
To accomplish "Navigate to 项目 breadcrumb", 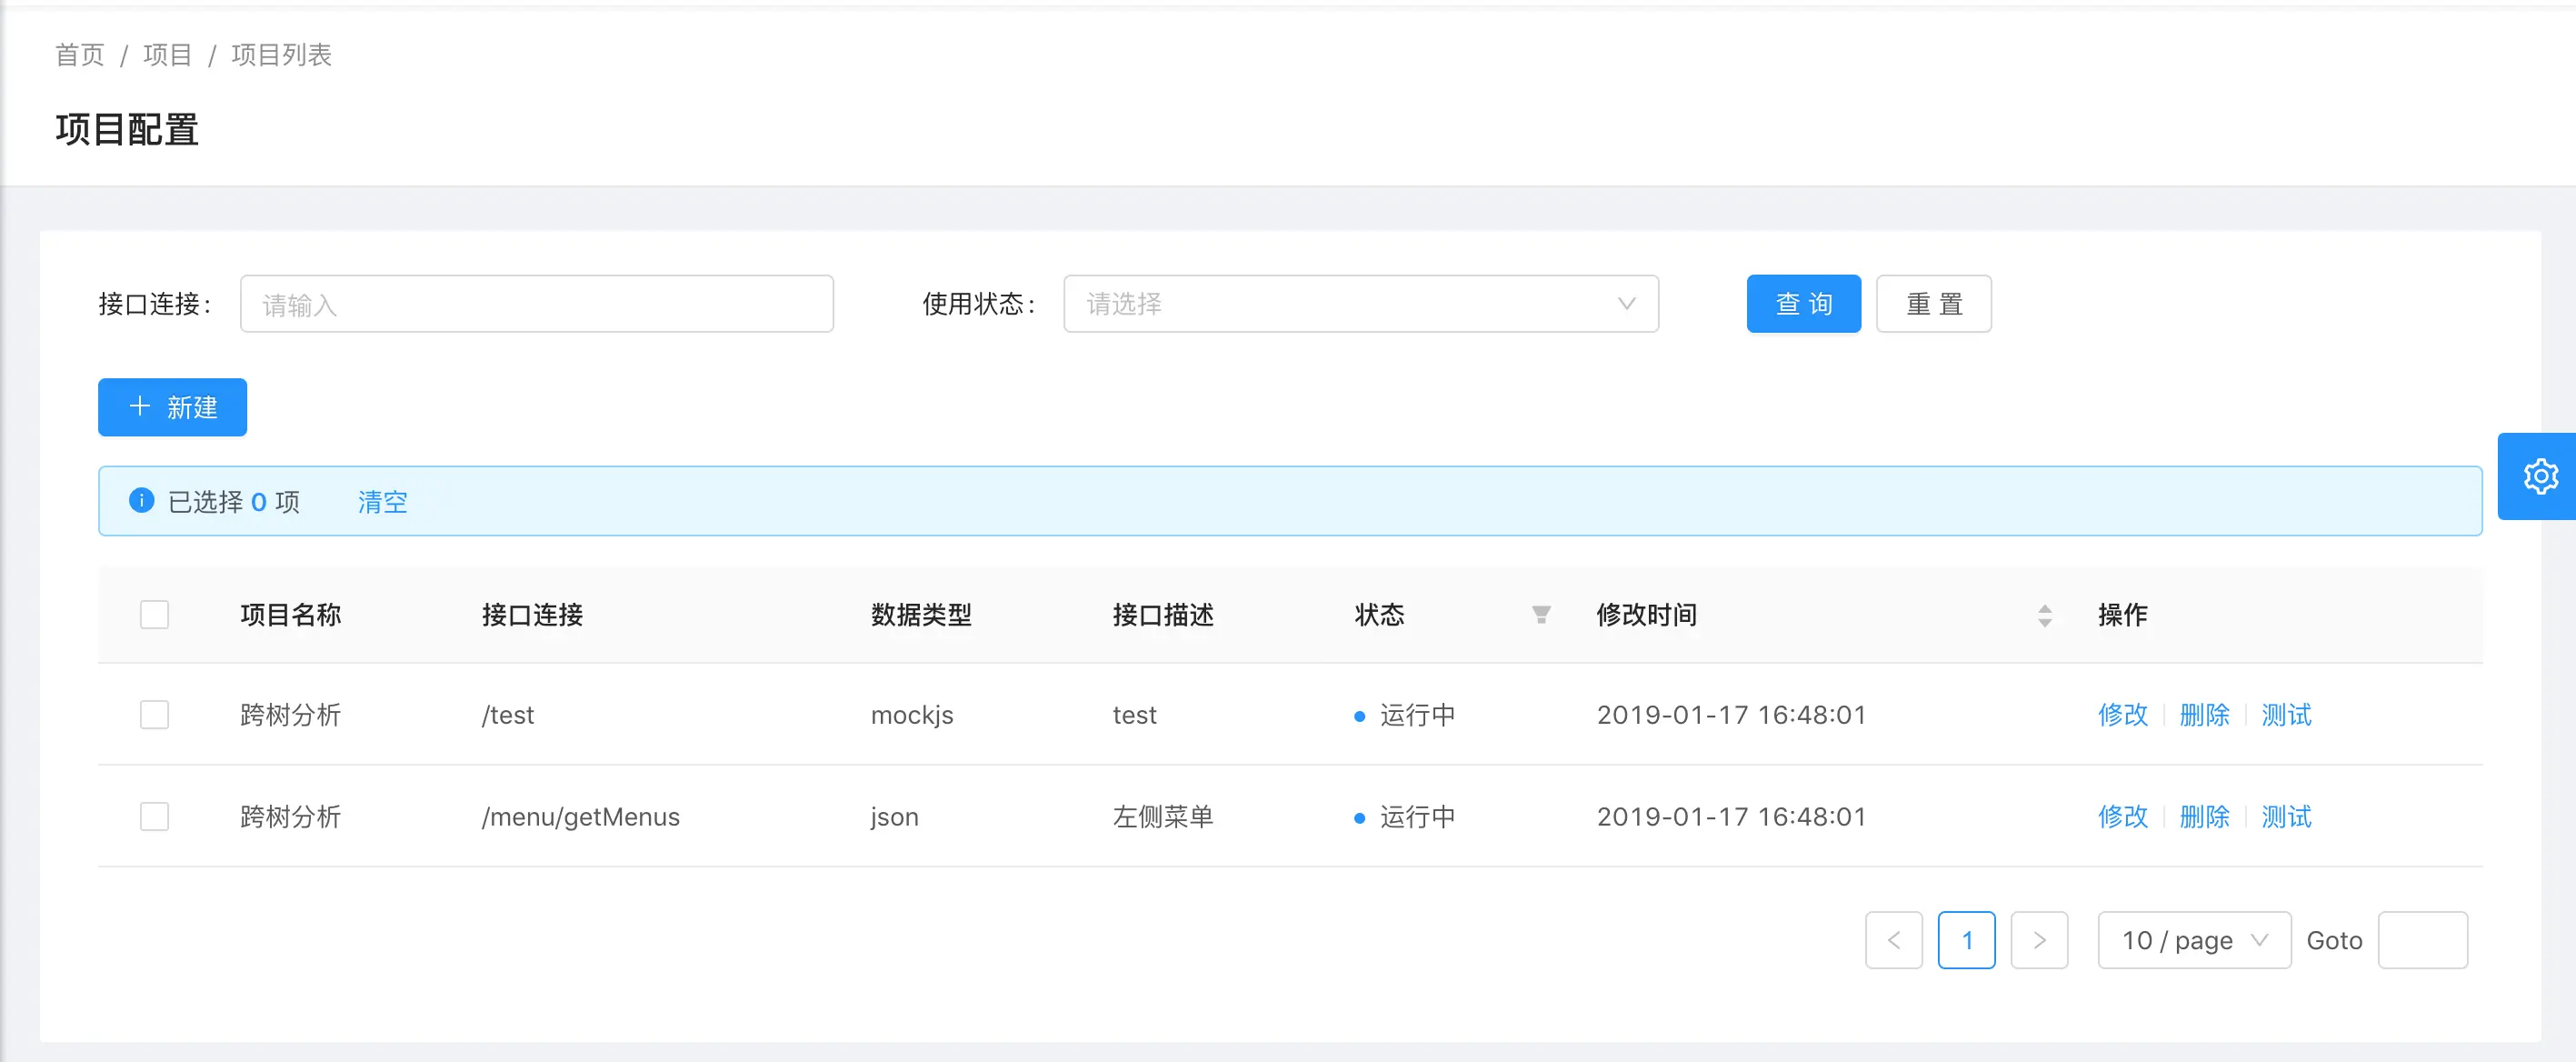I will 167,55.
